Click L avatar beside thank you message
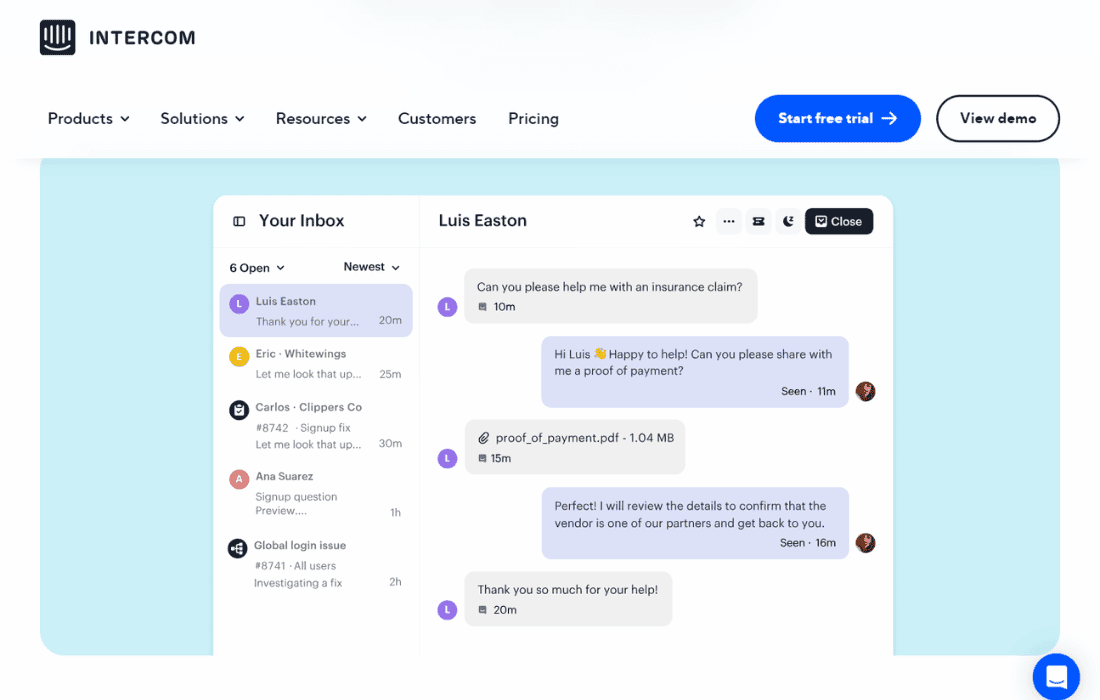Screen dimensions: 1100x700 pyautogui.click(x=448, y=610)
